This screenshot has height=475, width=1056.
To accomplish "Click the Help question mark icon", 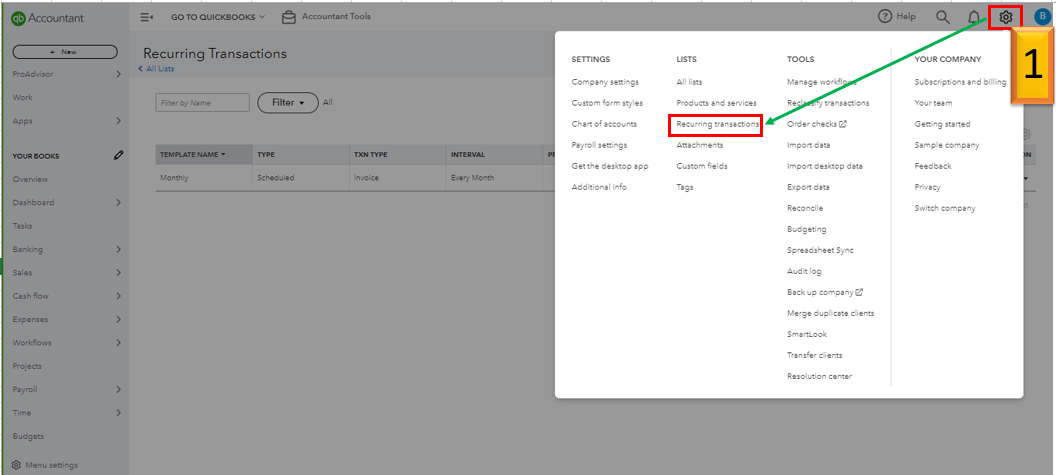I will [885, 17].
